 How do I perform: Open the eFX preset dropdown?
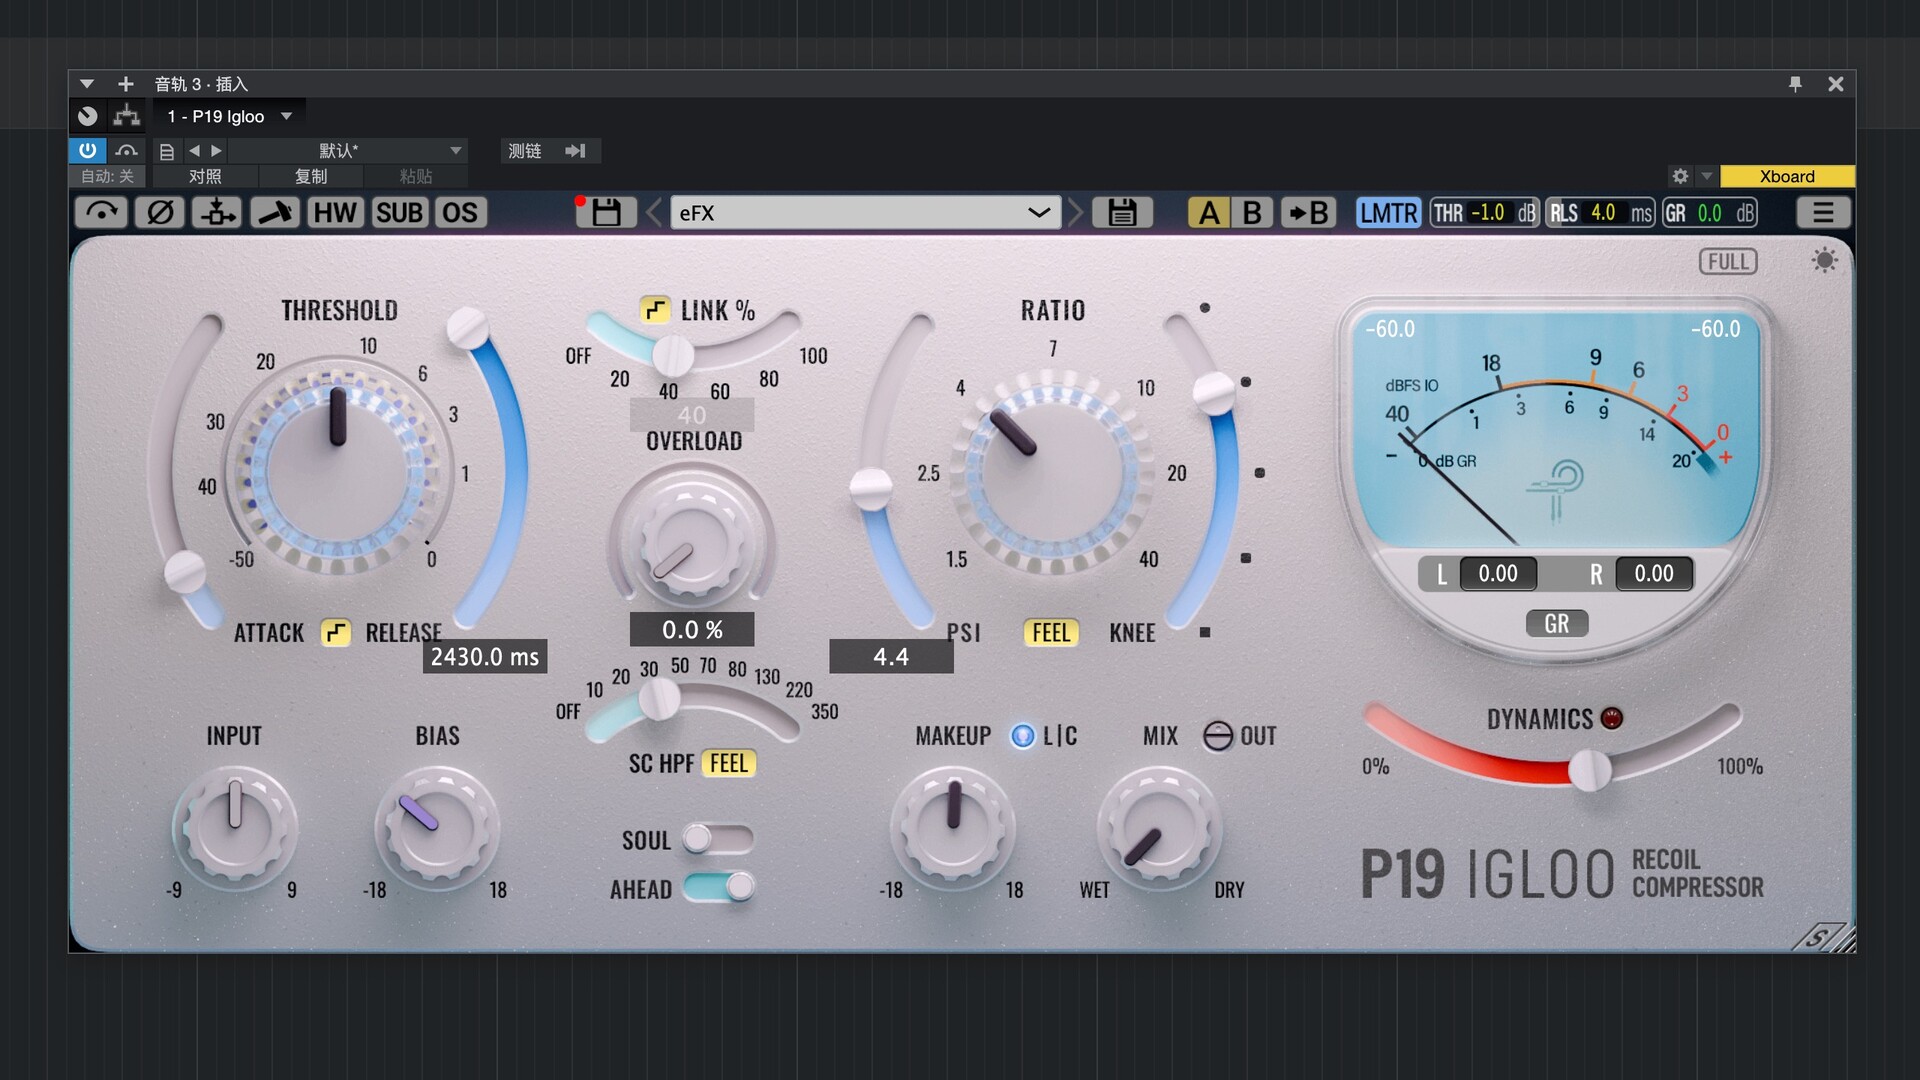coord(866,212)
